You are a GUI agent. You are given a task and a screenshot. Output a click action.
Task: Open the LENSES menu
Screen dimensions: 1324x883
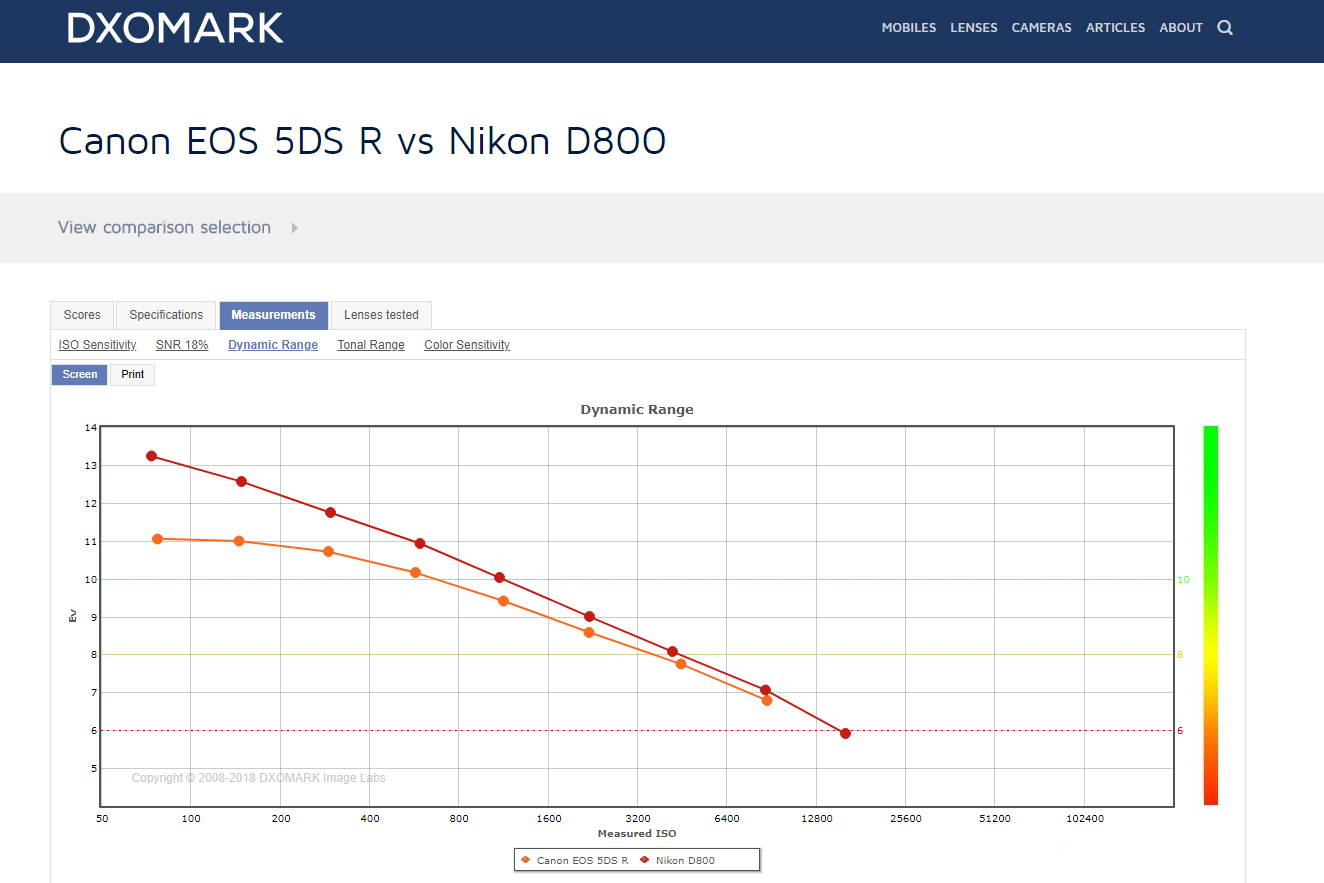tap(974, 28)
